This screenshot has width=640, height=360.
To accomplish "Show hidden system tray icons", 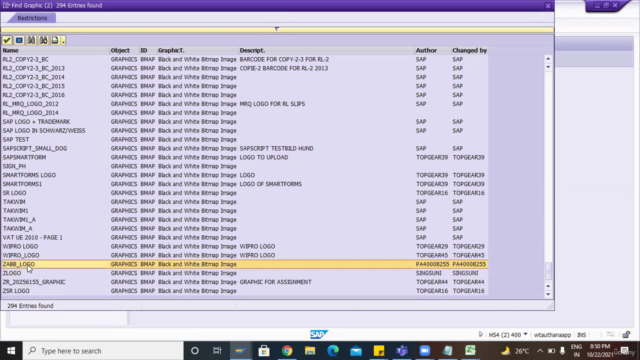I will (x=540, y=351).
